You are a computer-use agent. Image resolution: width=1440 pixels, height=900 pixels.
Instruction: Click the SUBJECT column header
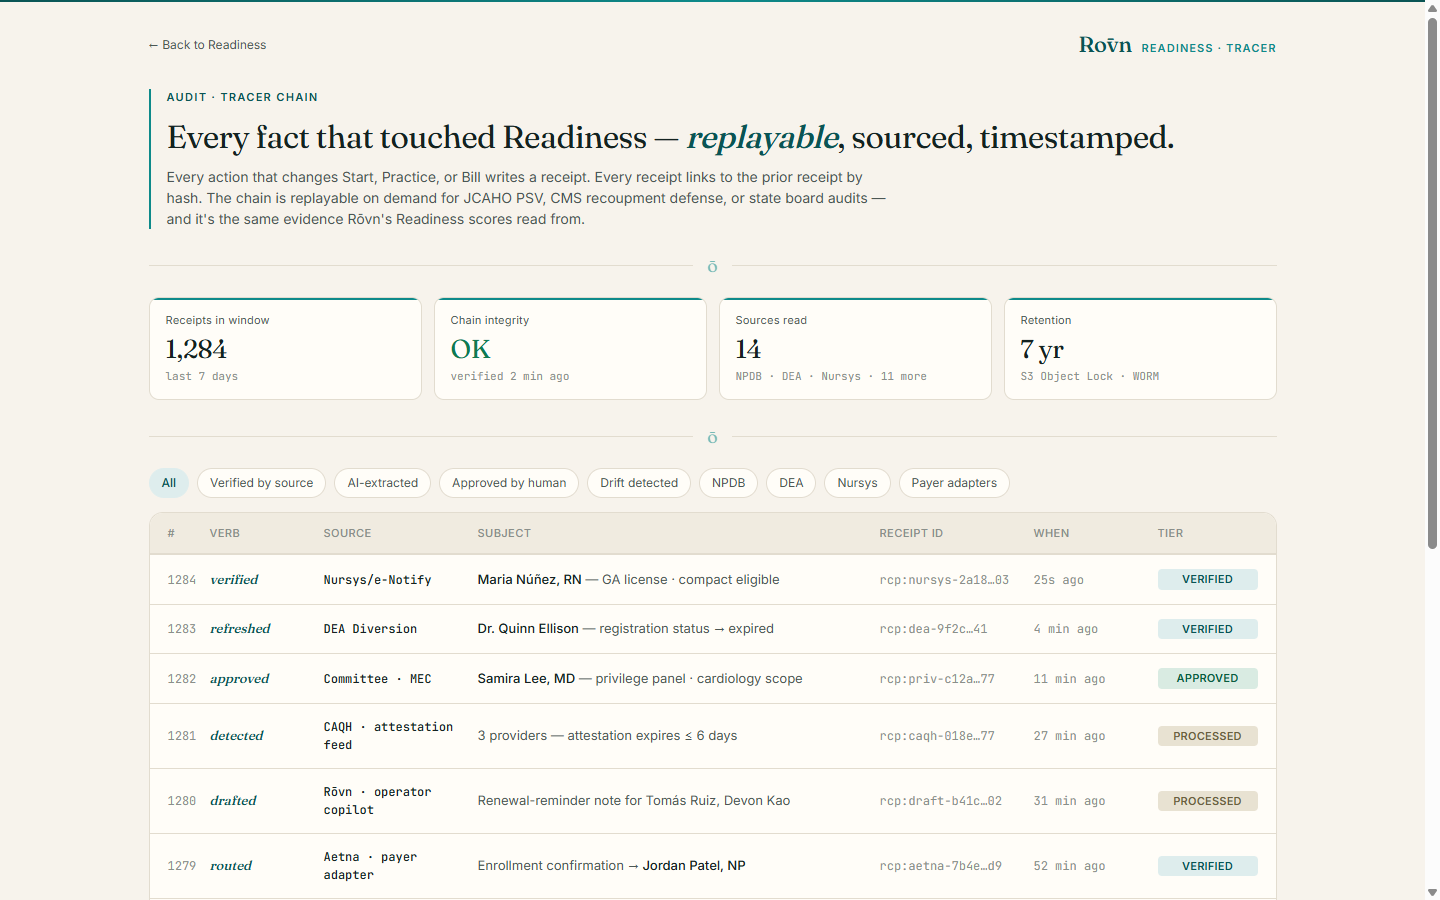pyautogui.click(x=504, y=534)
